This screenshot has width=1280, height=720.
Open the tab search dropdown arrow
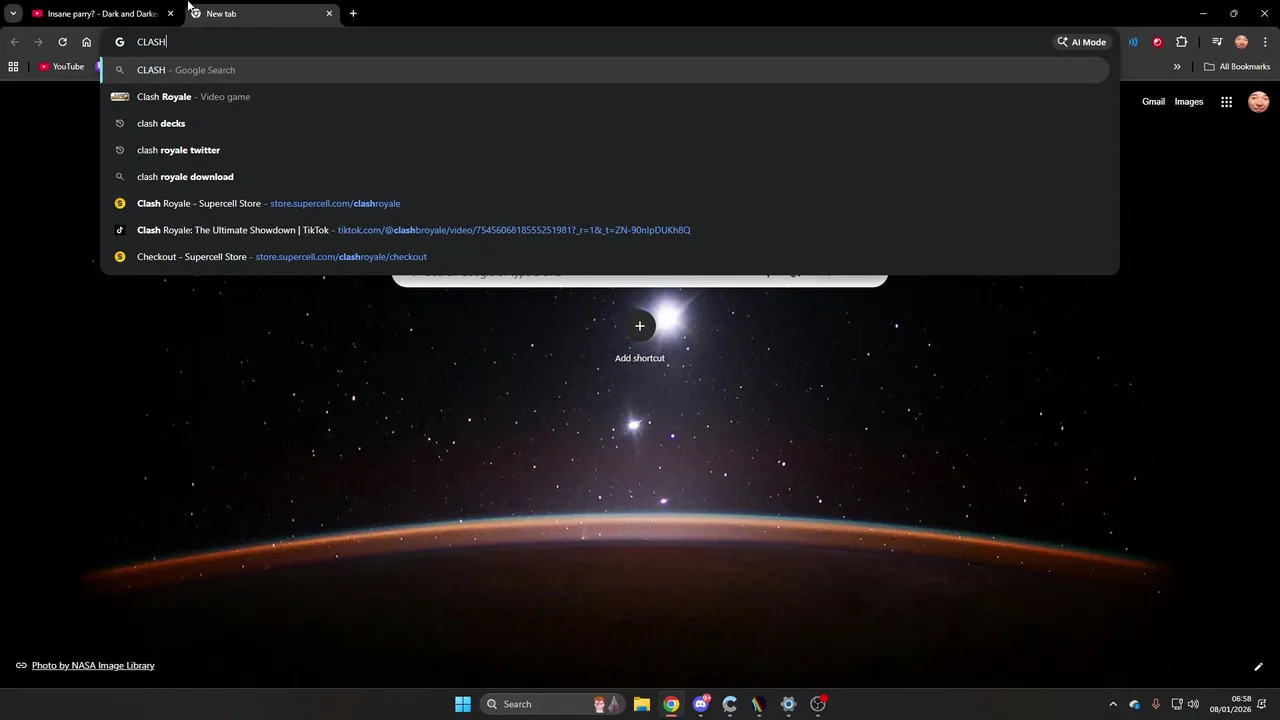pos(13,13)
